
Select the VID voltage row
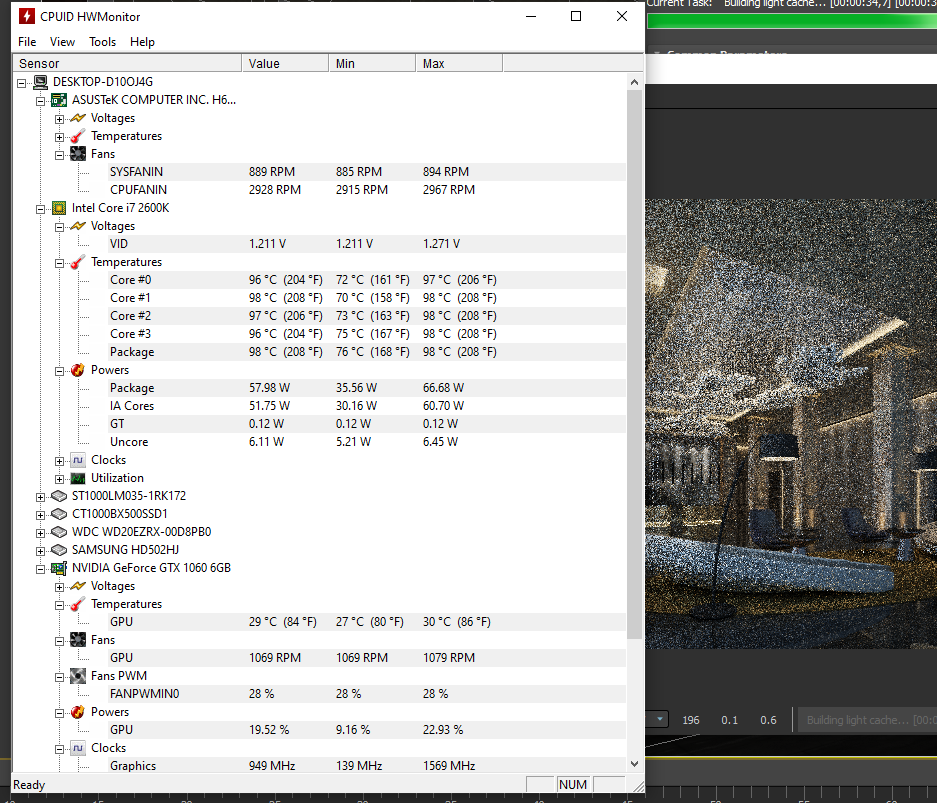tap(368, 244)
